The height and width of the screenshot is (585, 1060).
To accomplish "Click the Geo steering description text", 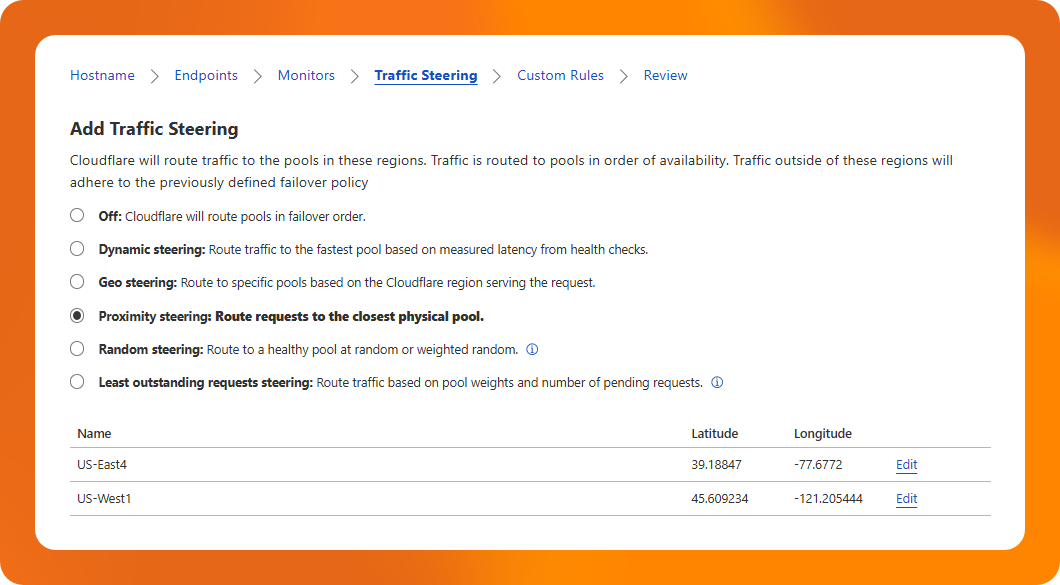I will pos(388,283).
